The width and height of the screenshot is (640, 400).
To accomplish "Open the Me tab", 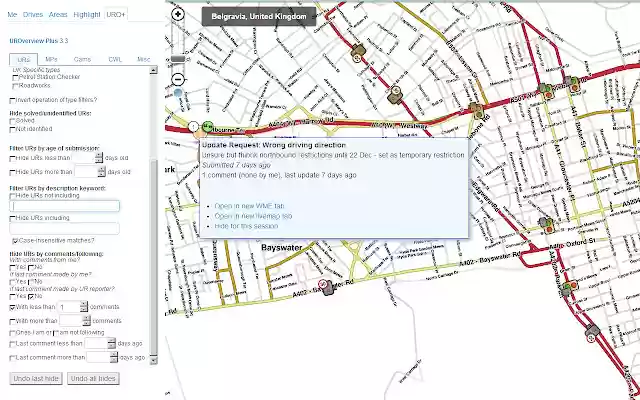I will point(12,14).
